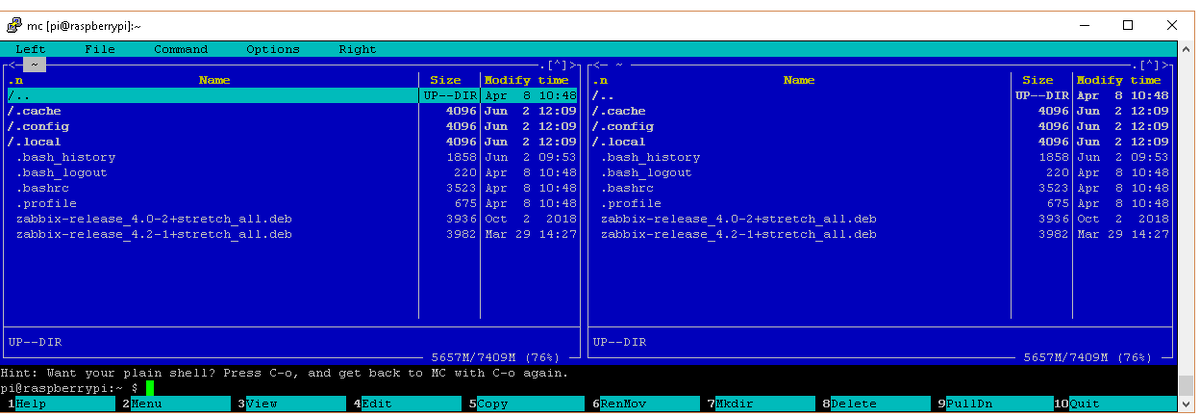The width and height of the screenshot is (1200, 417).
Task: Select .bash_history in left panel
Action: (292, 158)
